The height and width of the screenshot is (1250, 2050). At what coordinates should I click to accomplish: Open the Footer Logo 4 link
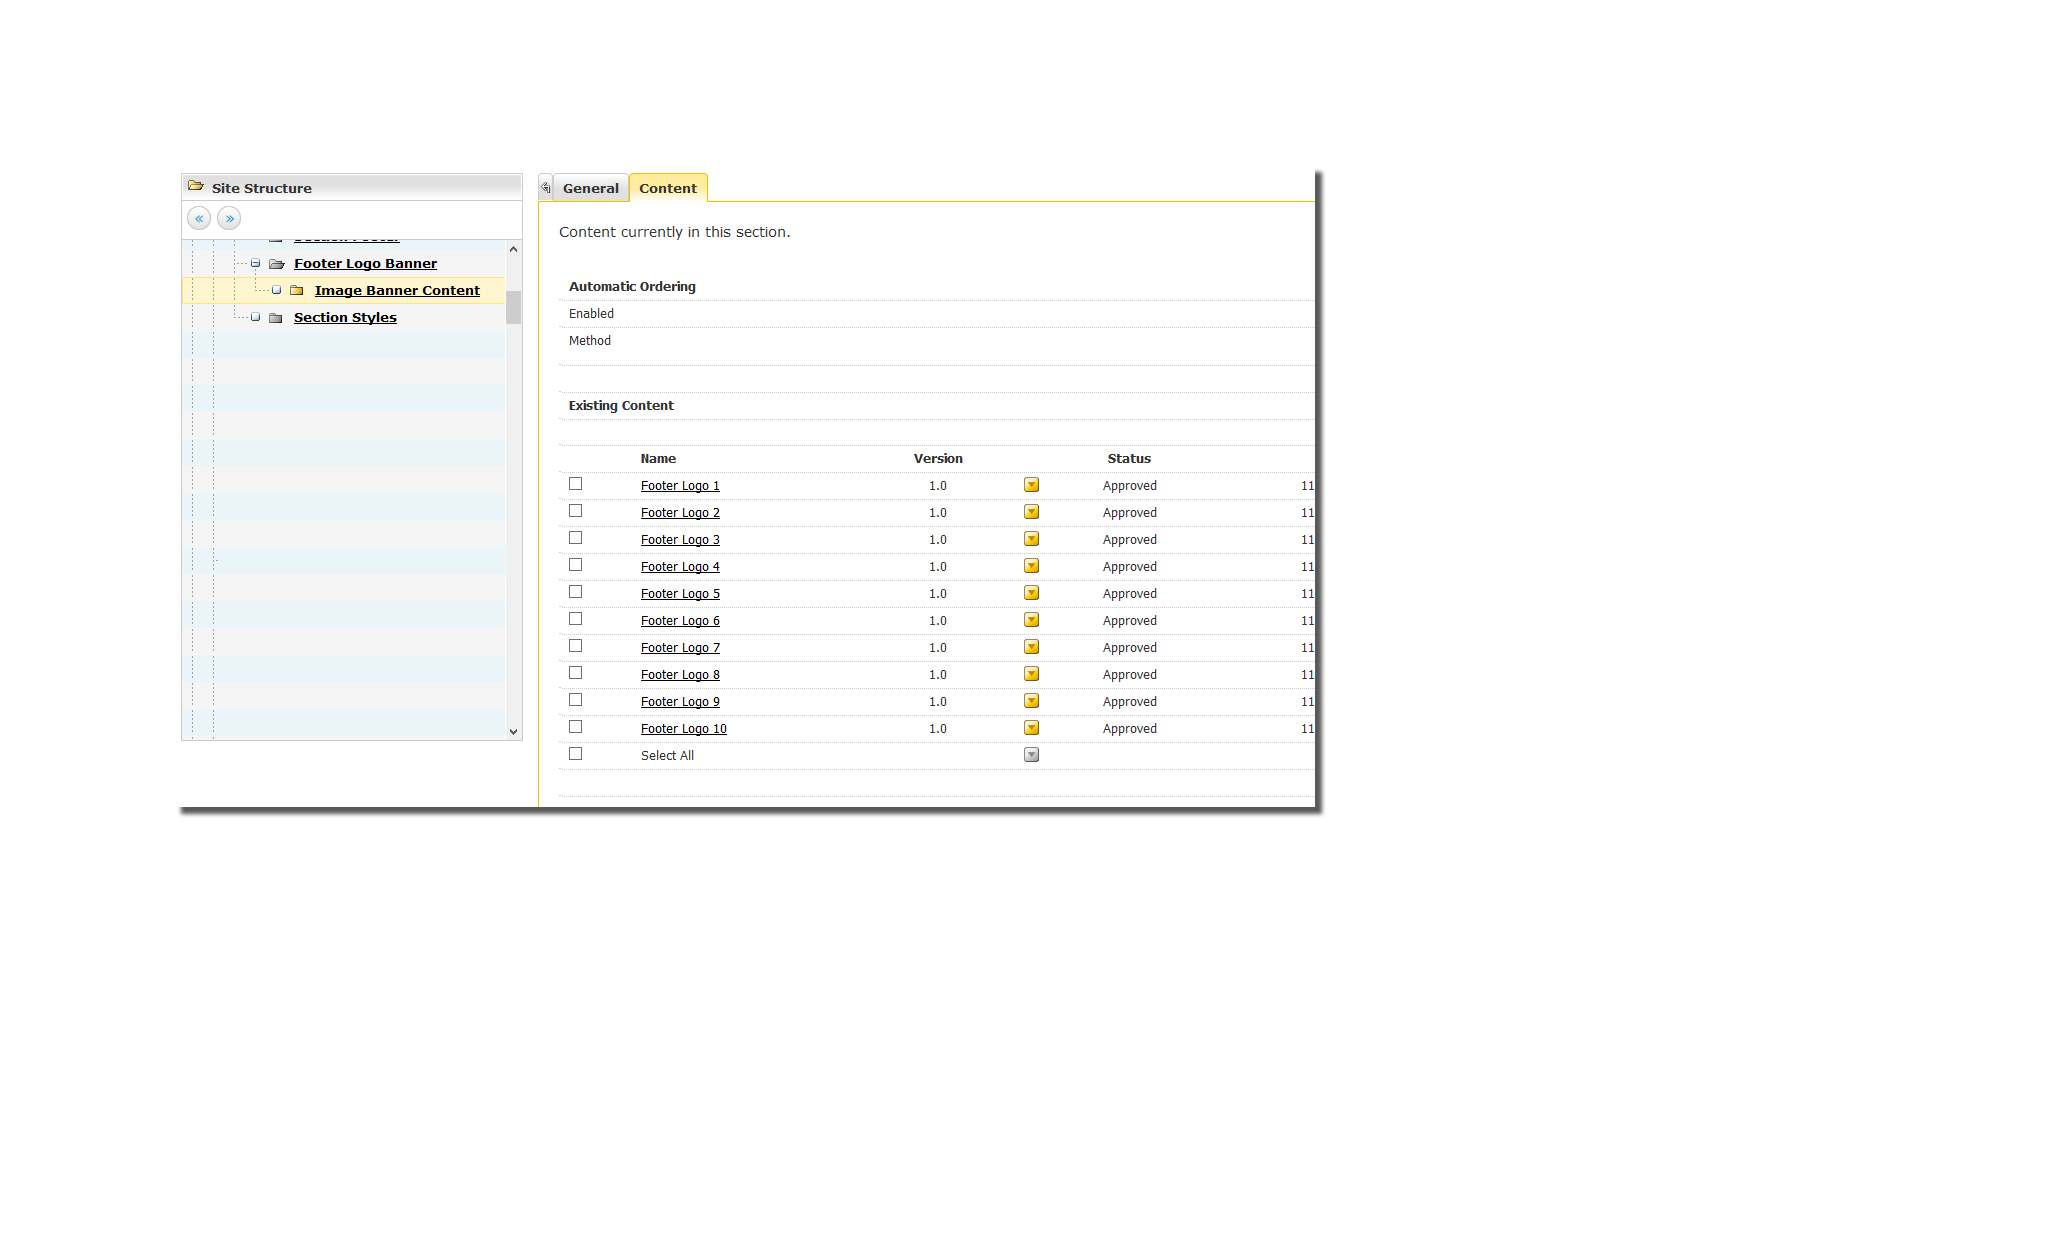point(680,567)
